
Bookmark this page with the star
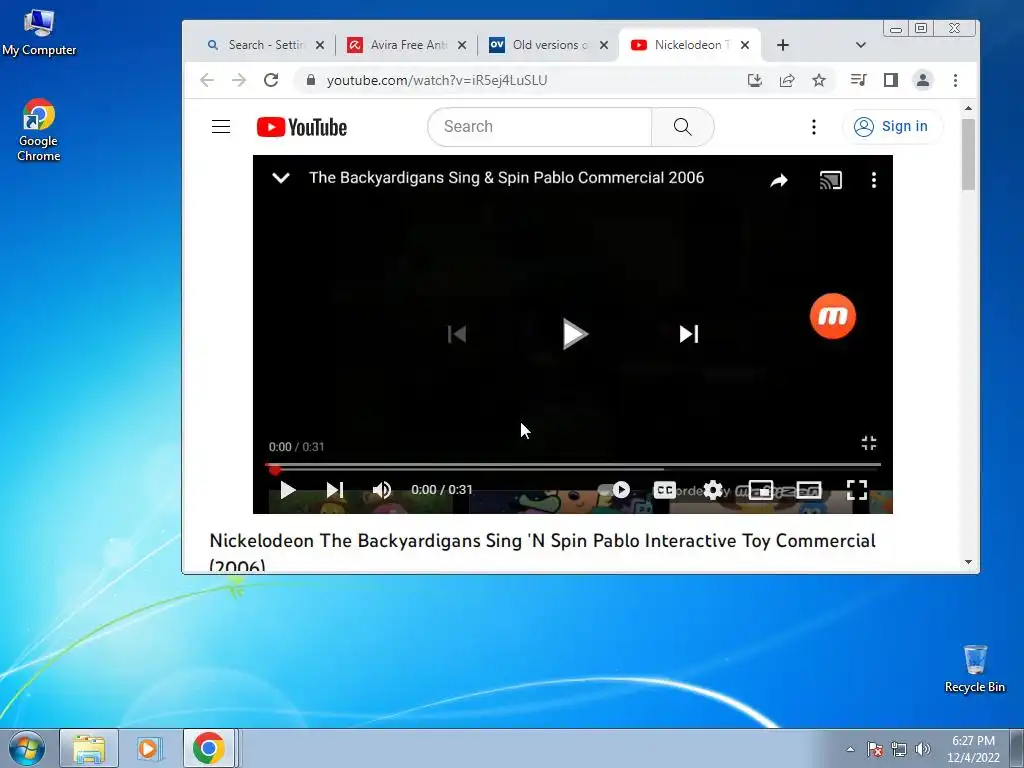pyautogui.click(x=819, y=80)
